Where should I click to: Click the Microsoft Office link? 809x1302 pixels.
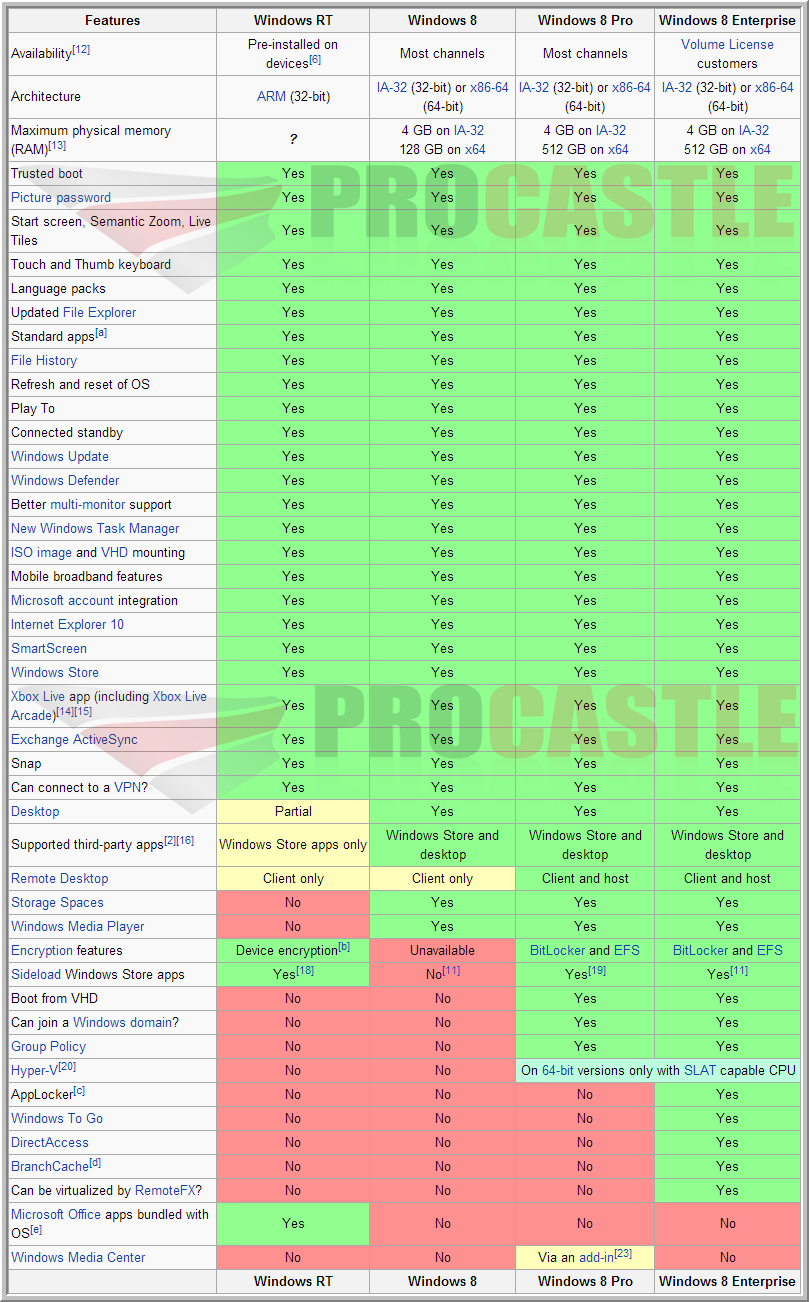57,1215
